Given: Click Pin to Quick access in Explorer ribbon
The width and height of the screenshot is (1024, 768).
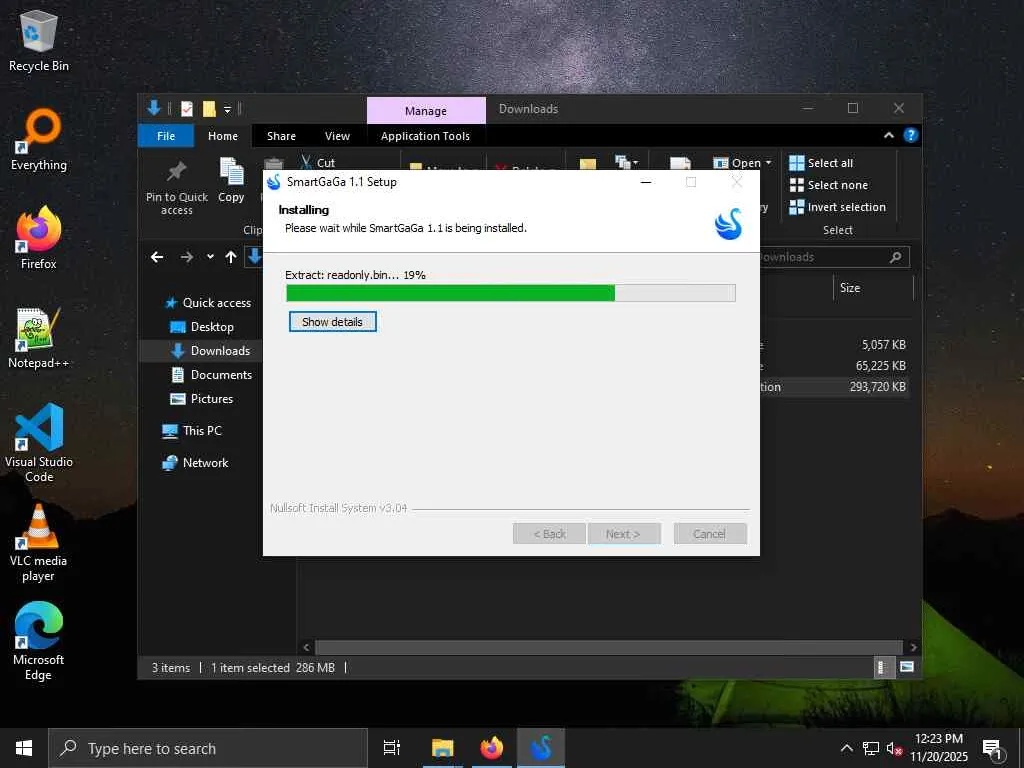Looking at the screenshot, I should point(176,188).
